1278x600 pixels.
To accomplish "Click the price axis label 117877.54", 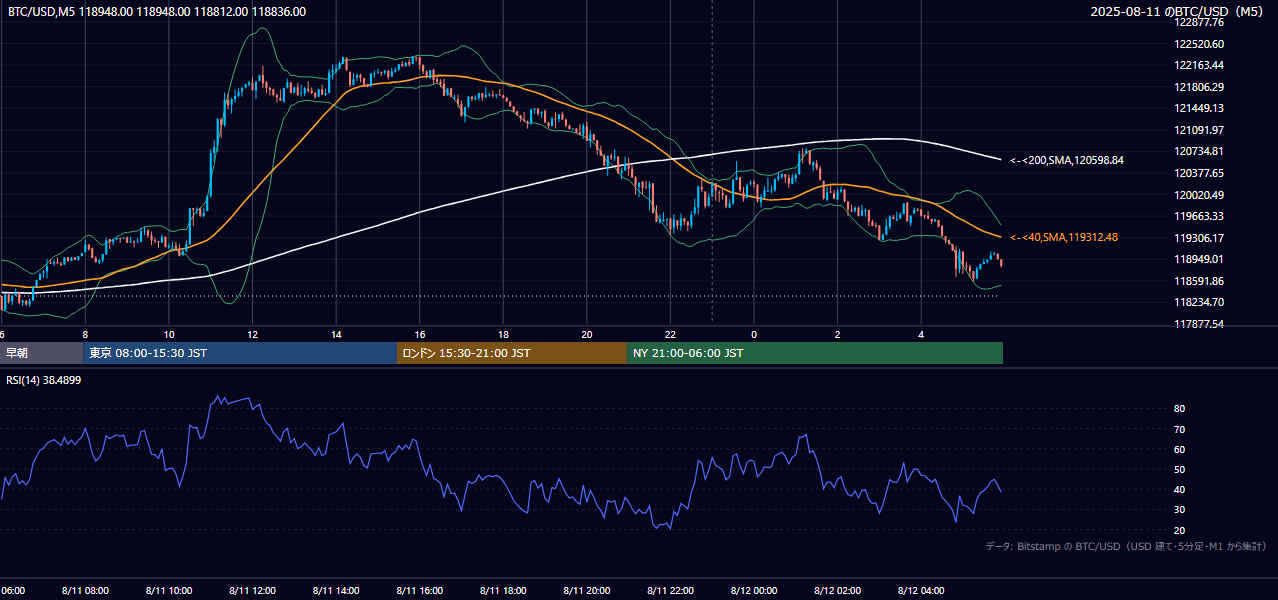I will 1199,324.
